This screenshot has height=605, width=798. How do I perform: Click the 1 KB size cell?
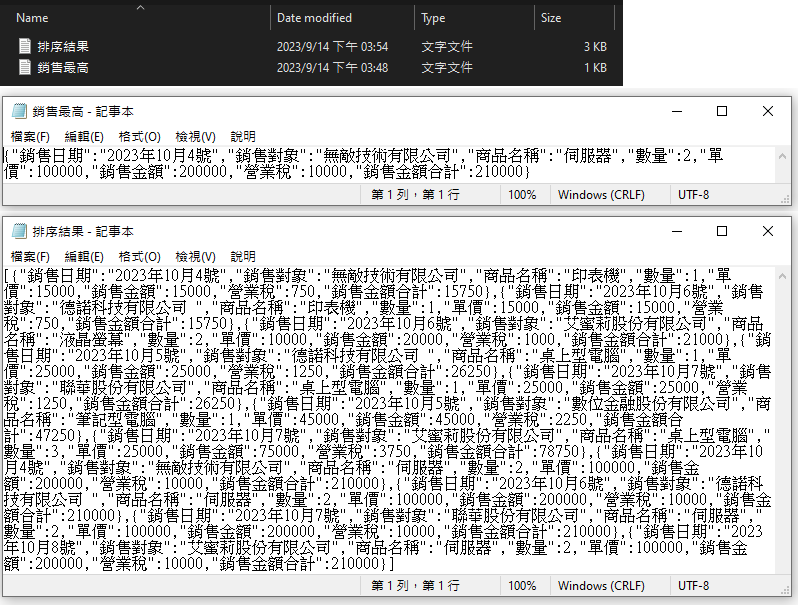[x=595, y=68]
